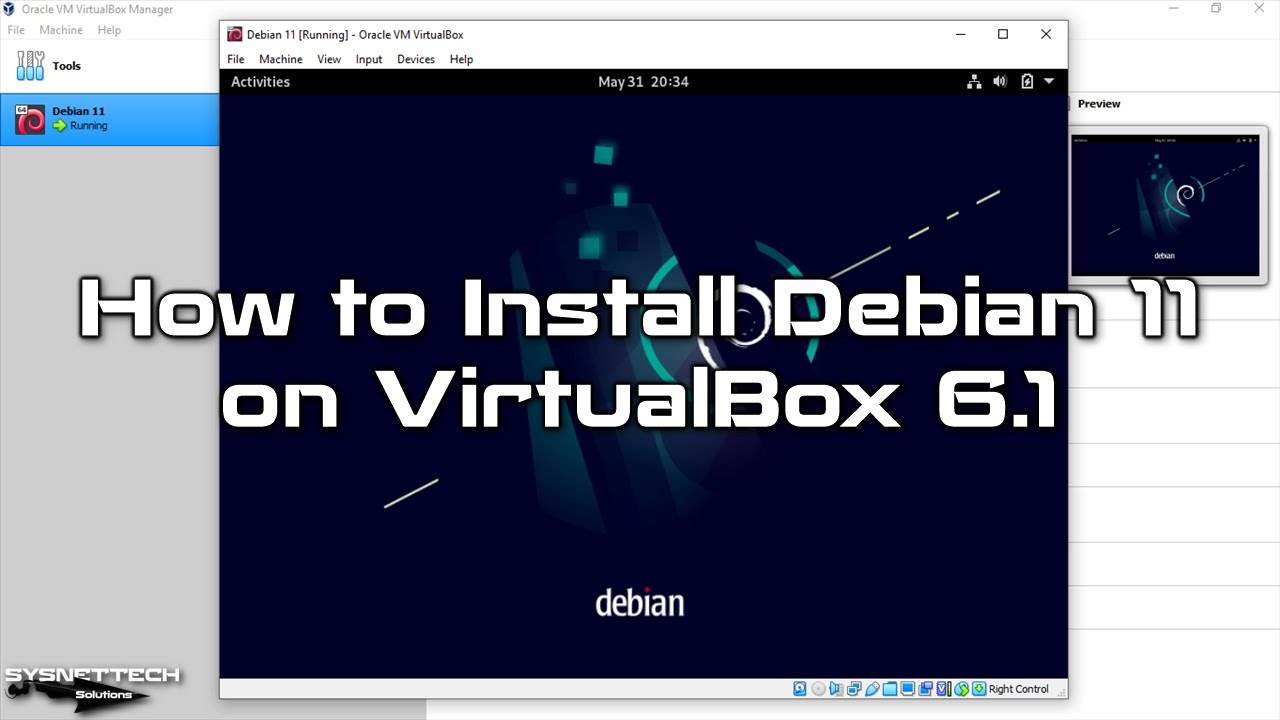Click the Running status text under Debian 11

(88, 126)
